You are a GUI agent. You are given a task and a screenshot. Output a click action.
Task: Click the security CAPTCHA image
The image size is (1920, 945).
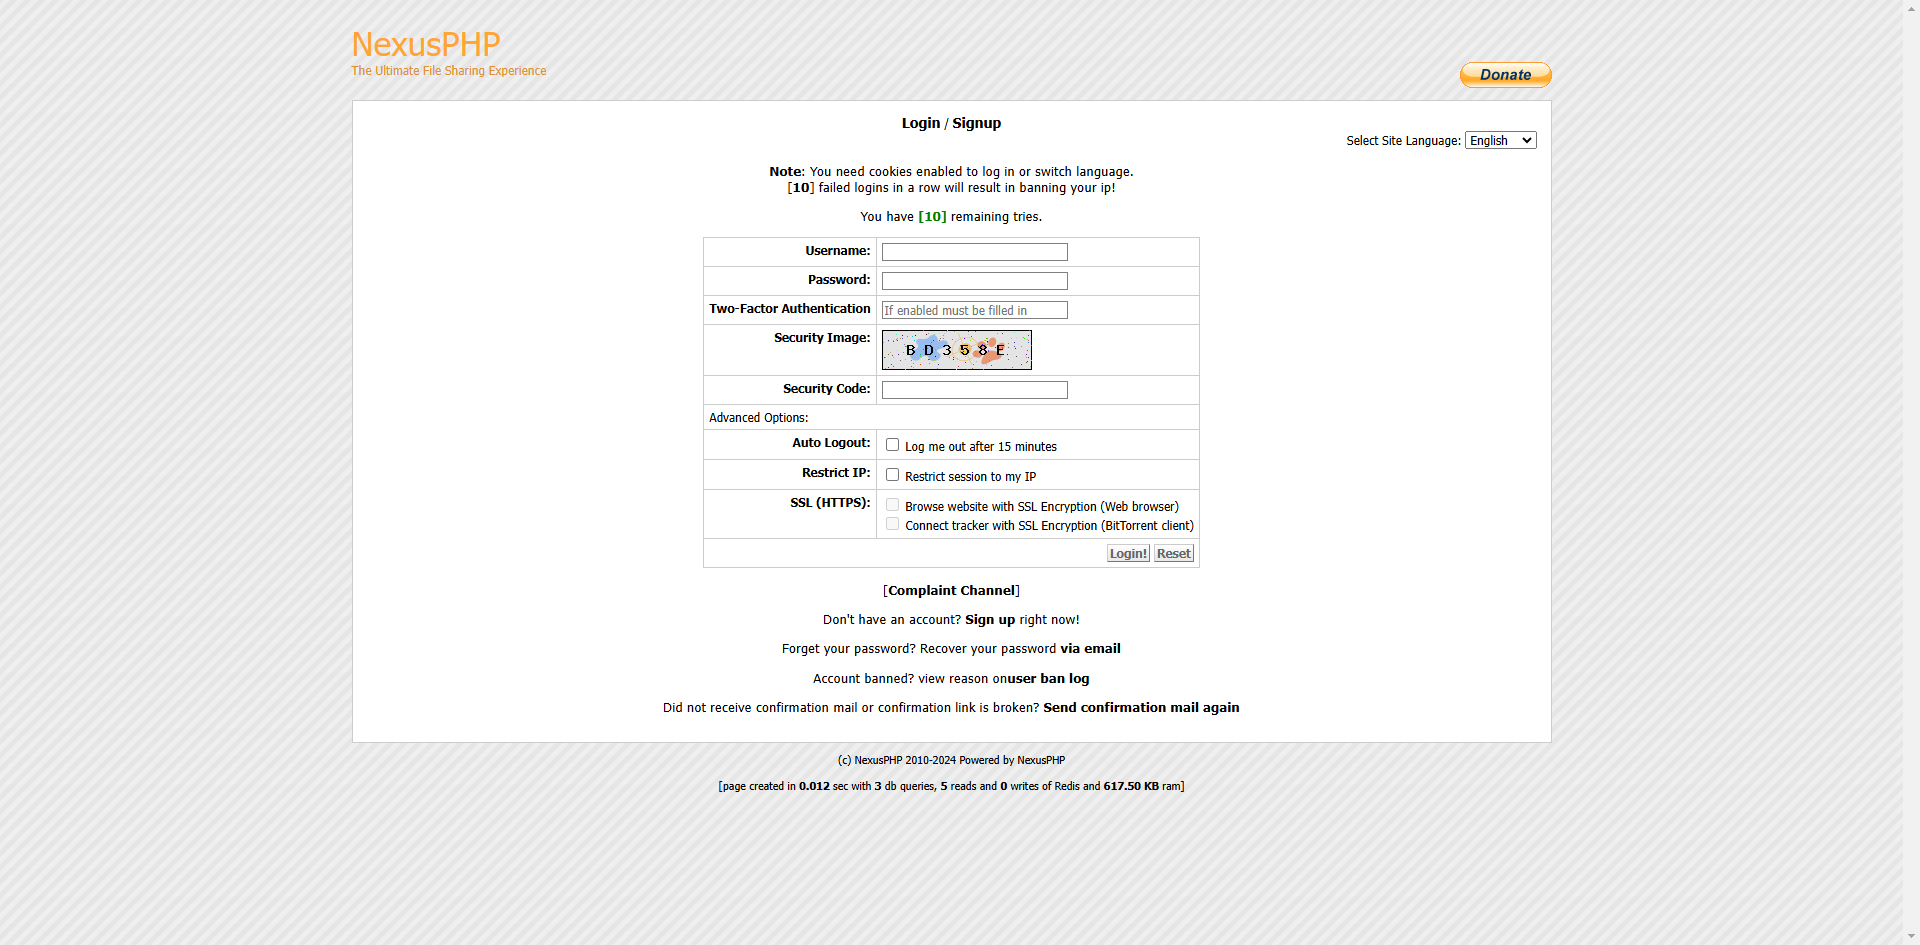[956, 350]
